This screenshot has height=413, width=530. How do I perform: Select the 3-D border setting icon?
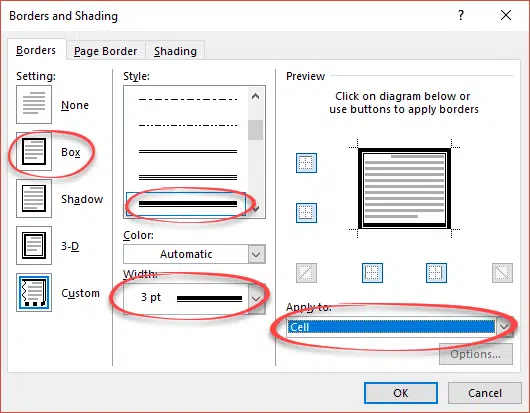point(34,245)
